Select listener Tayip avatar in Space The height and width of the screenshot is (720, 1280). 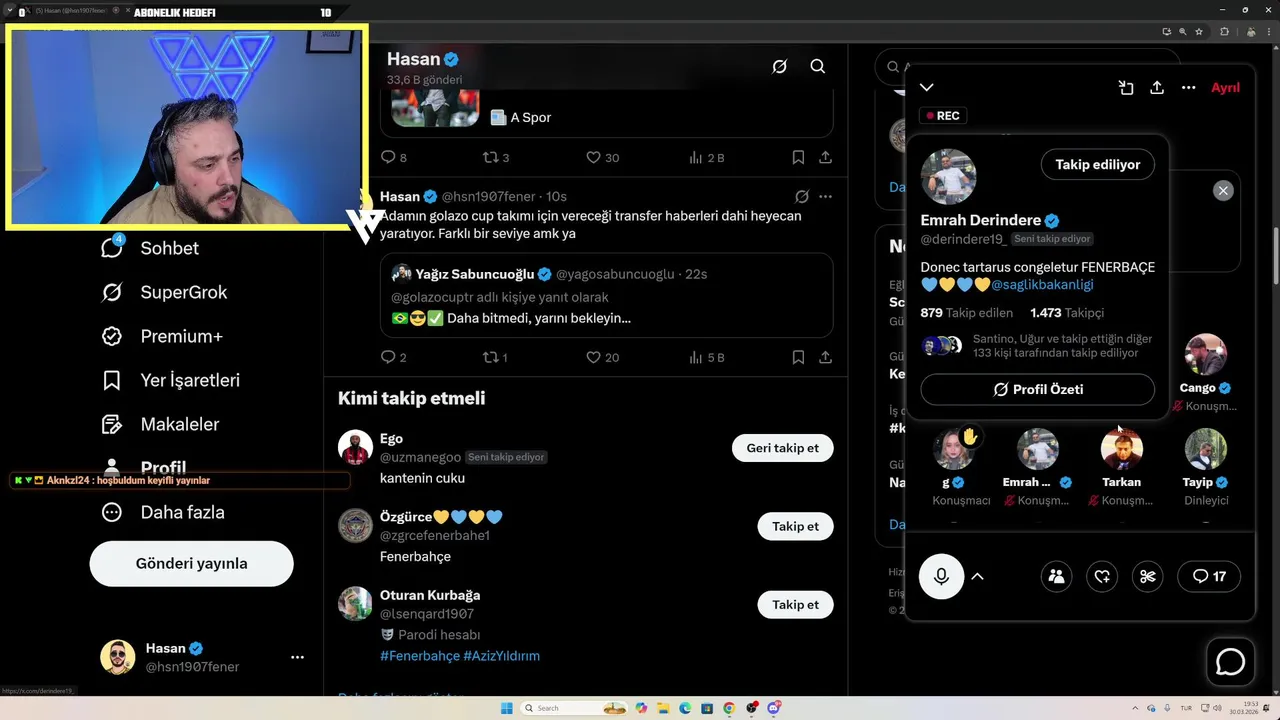coord(1205,450)
